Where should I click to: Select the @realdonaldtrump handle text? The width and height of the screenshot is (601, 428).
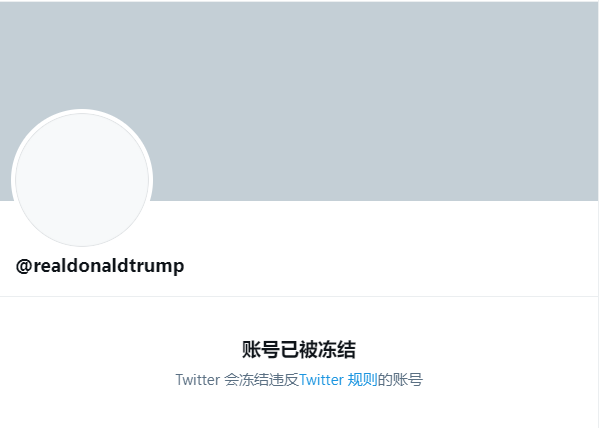click(x=100, y=266)
